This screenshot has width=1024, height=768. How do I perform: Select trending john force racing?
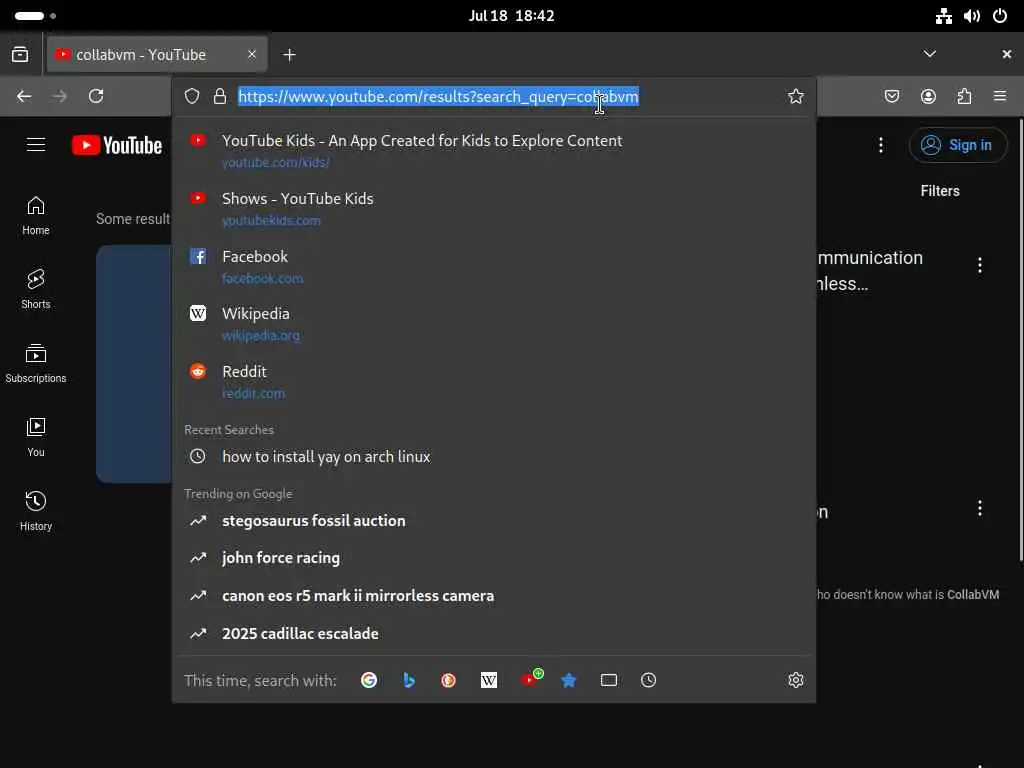pos(494,558)
